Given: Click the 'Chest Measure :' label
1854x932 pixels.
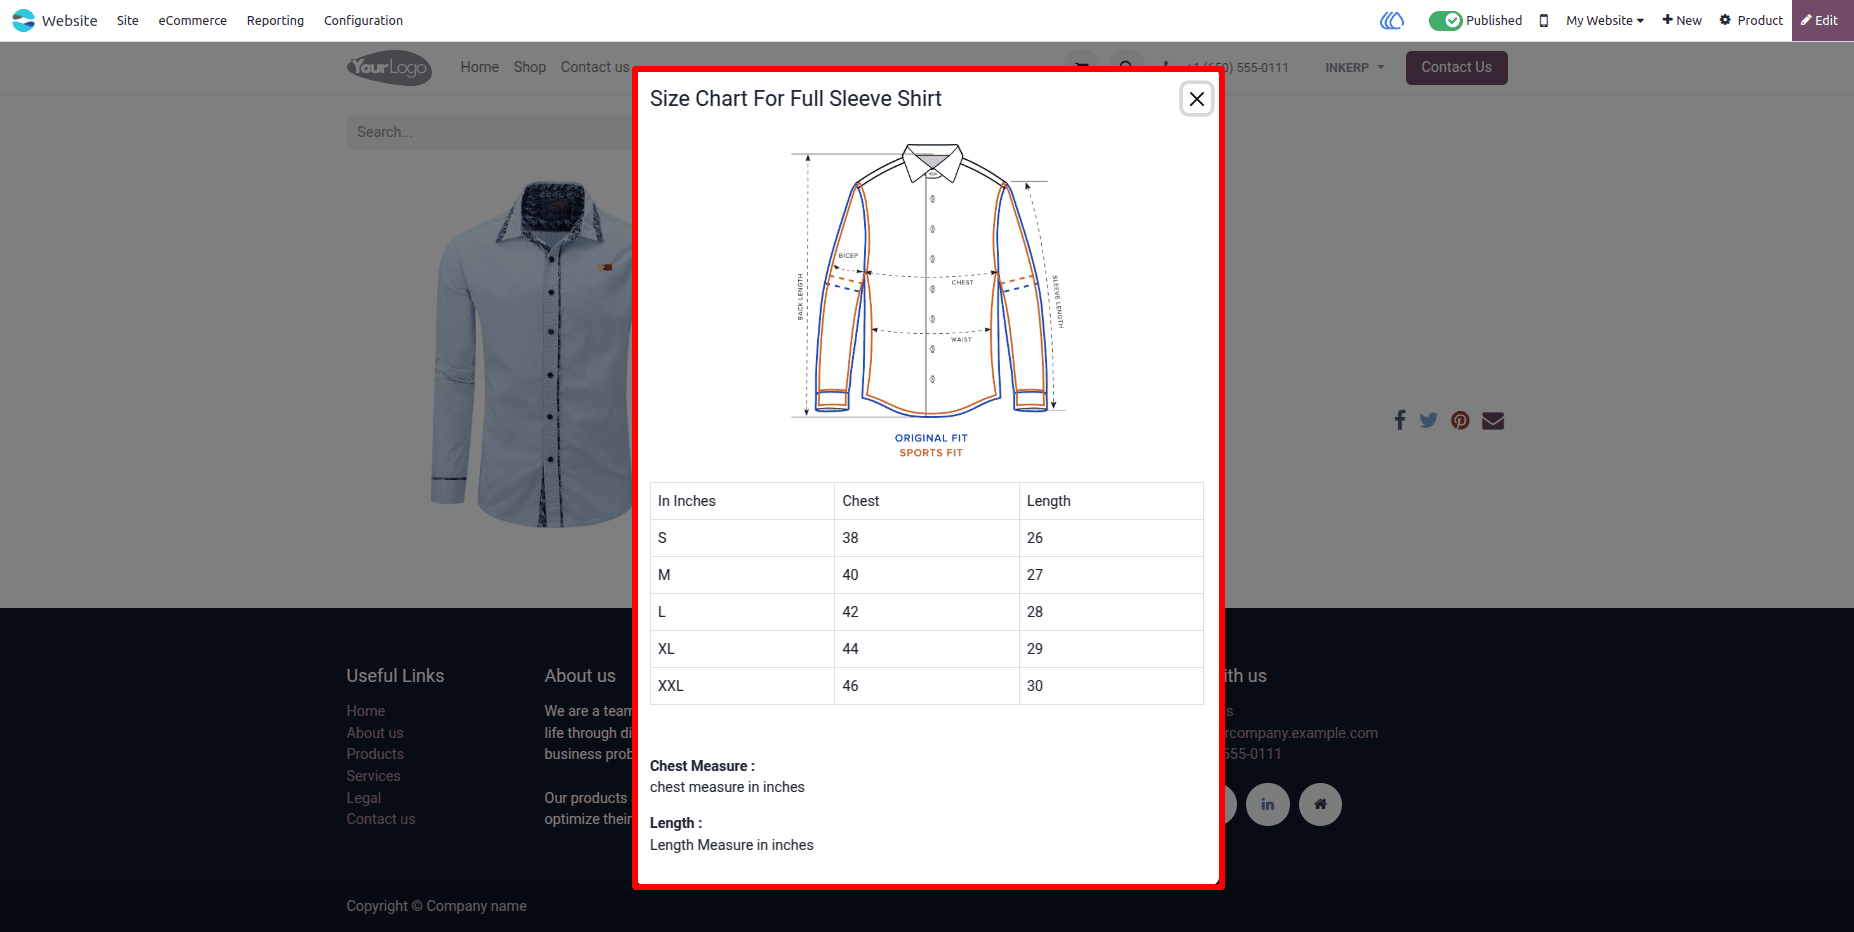Looking at the screenshot, I should click(702, 766).
